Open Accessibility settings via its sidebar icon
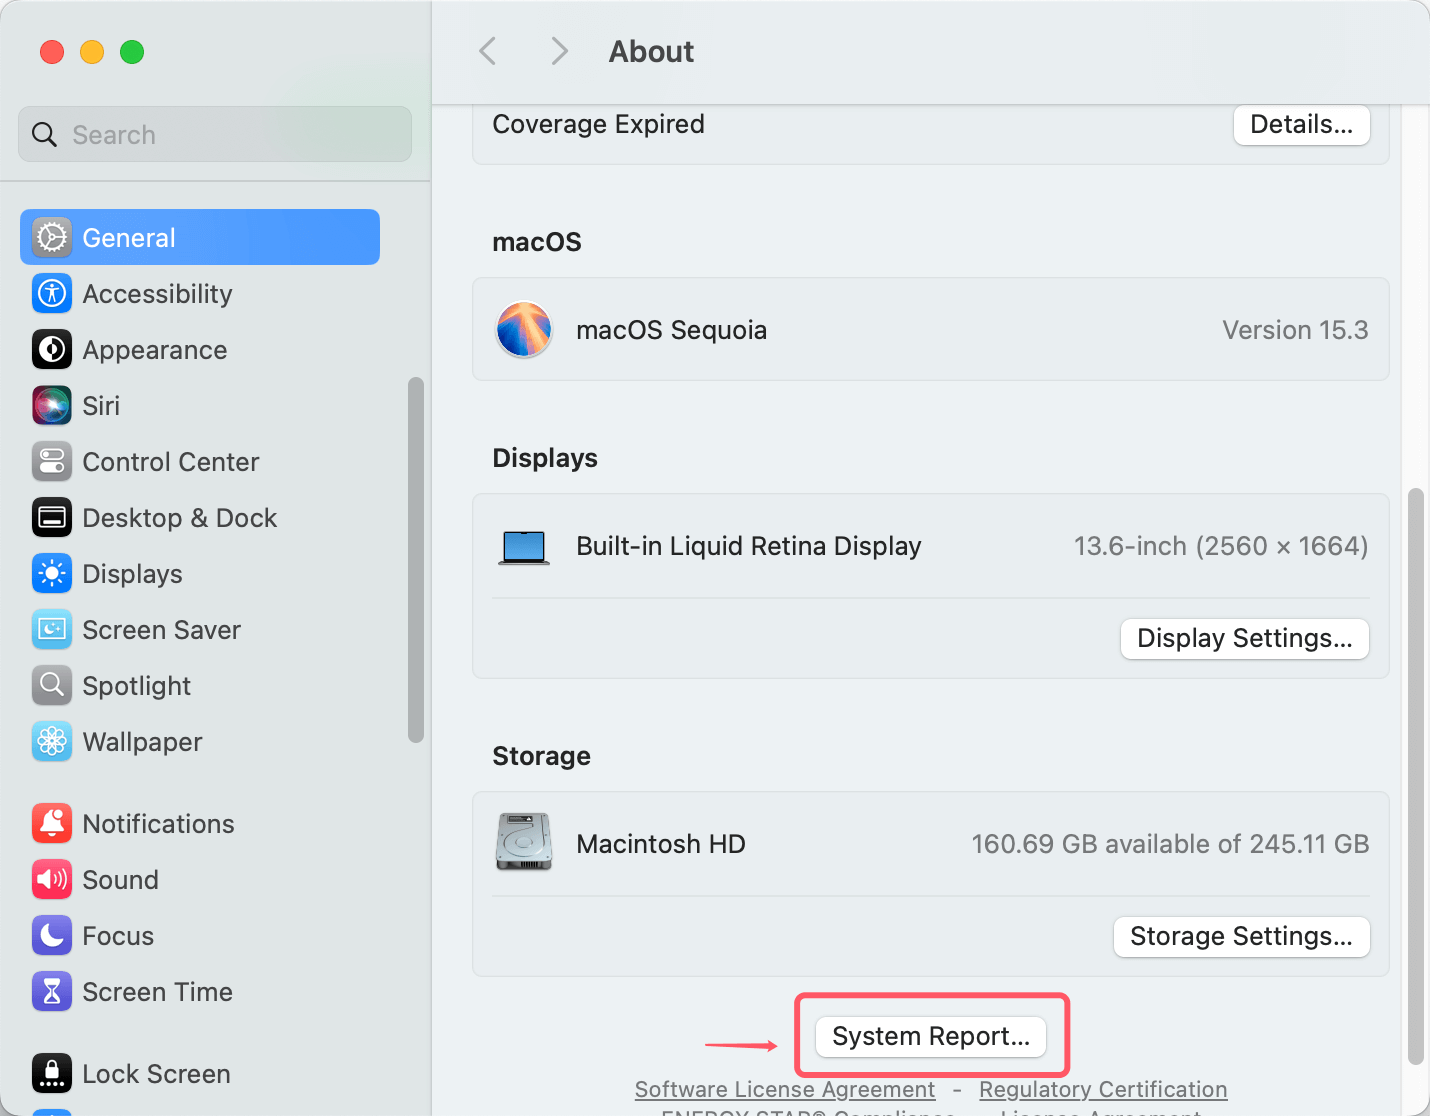Viewport: 1430px width, 1116px height. click(x=52, y=293)
